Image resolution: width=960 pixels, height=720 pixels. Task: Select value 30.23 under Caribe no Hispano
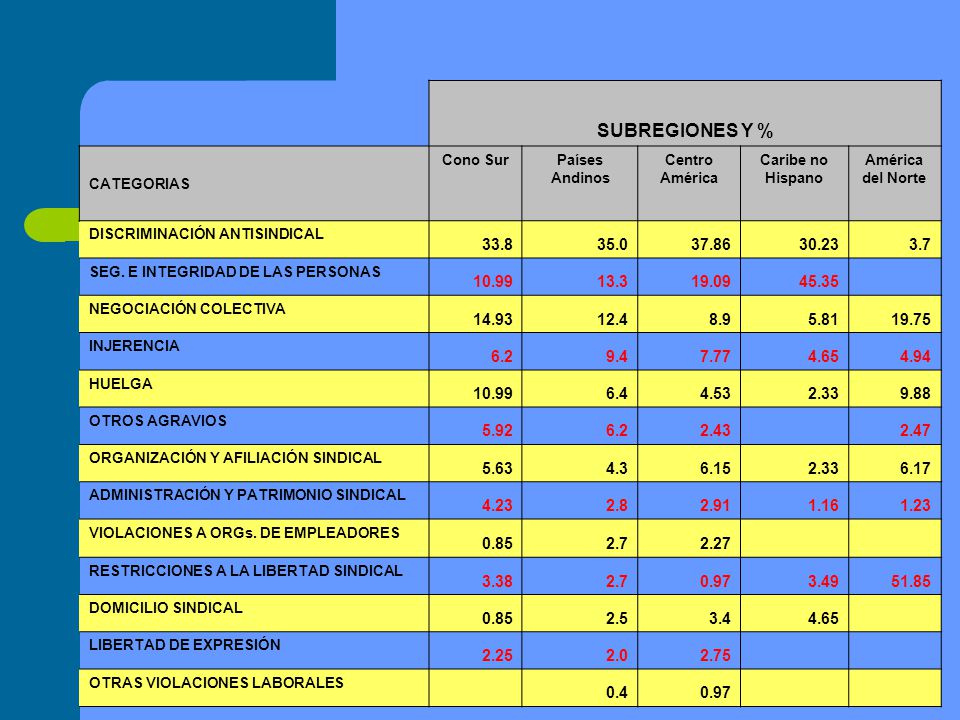[x=819, y=244]
